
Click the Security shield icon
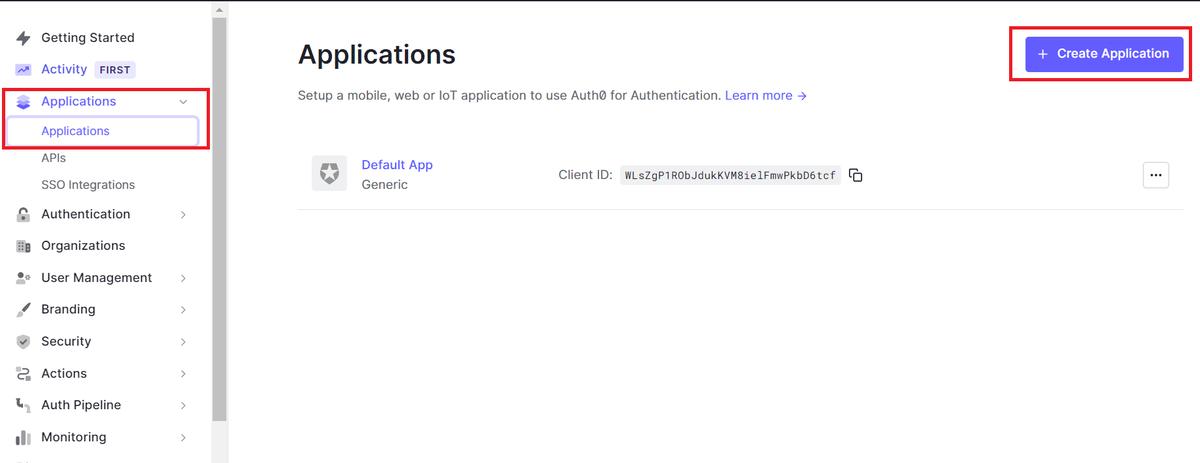pos(23,342)
